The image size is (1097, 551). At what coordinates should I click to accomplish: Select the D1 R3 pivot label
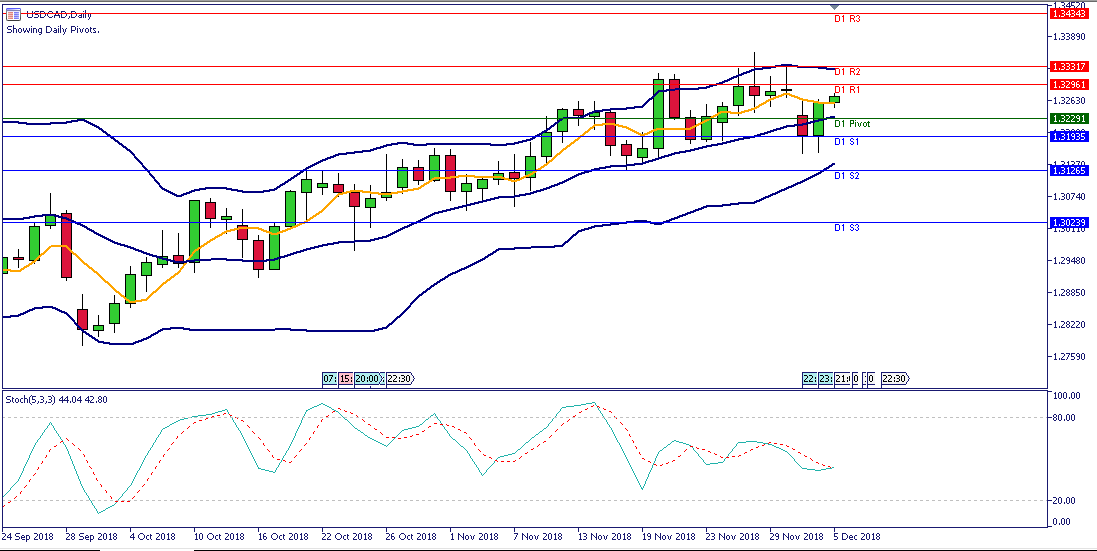click(x=847, y=19)
